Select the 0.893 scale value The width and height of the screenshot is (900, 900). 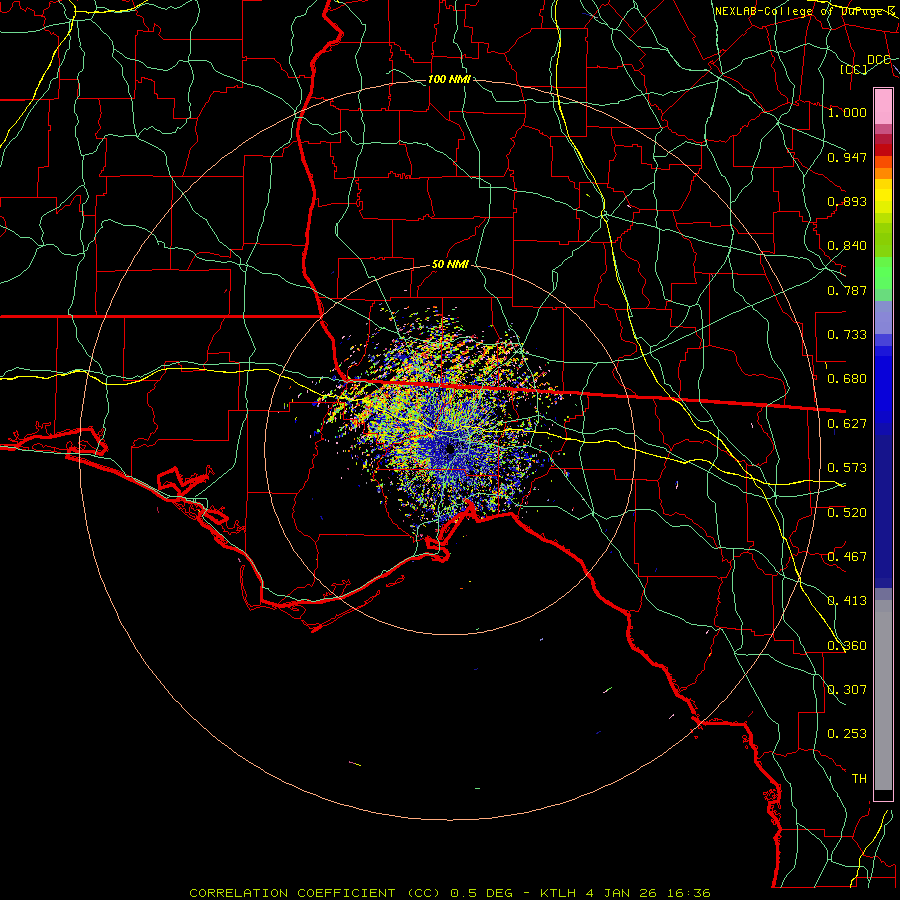coord(847,201)
